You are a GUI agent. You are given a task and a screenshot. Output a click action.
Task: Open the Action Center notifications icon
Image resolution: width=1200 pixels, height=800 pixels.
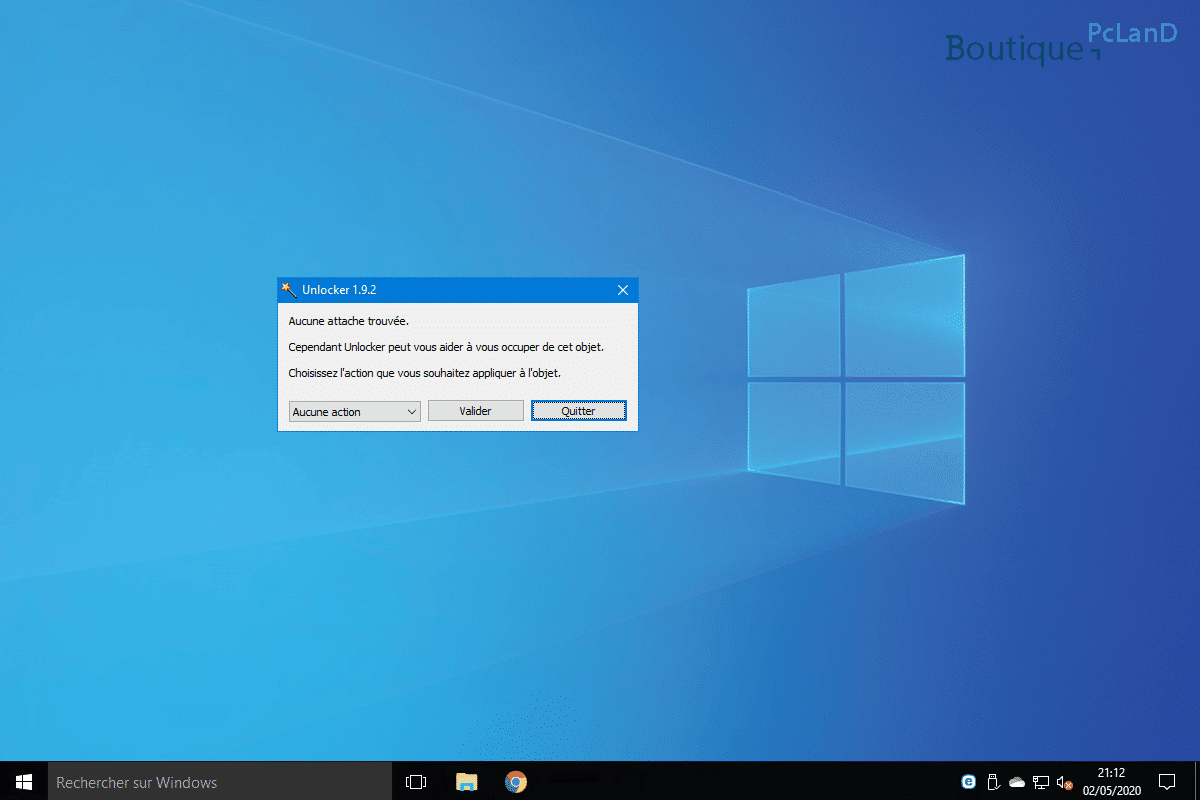point(1167,782)
